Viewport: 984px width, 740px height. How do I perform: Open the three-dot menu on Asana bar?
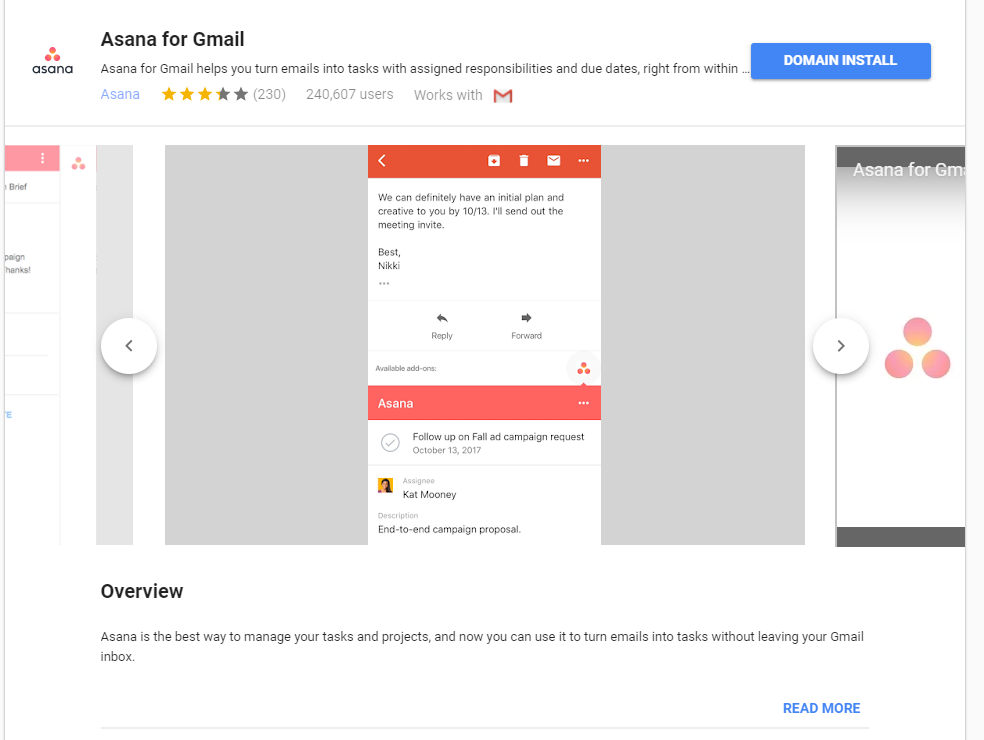tap(583, 403)
